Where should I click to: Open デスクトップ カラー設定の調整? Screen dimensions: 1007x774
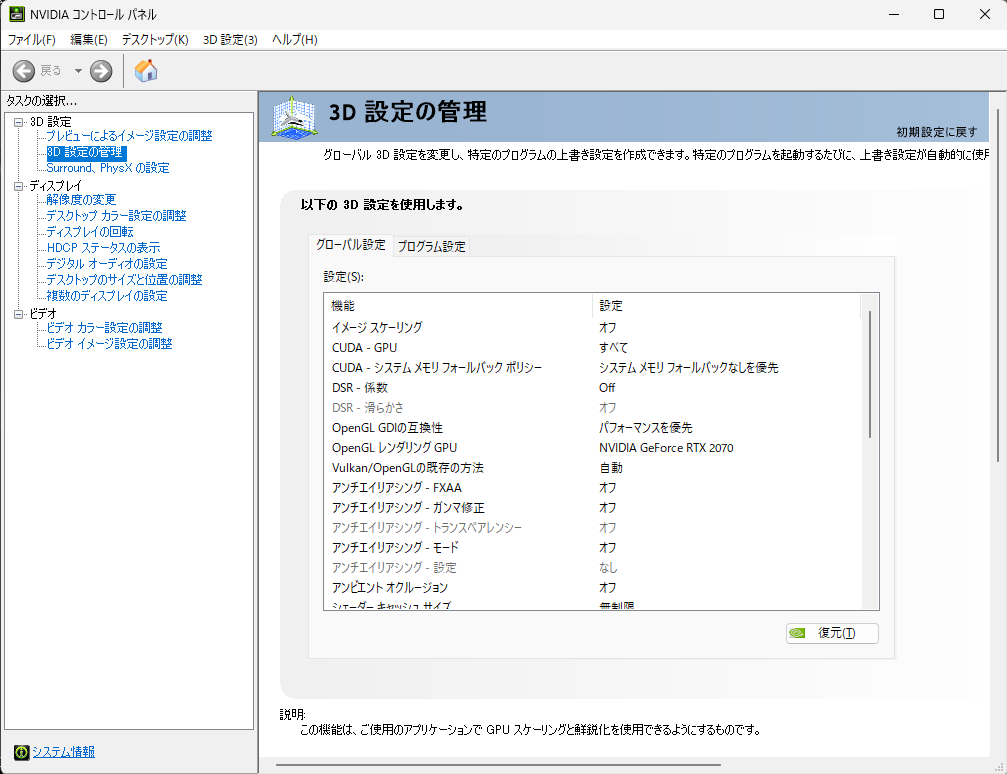pos(116,216)
